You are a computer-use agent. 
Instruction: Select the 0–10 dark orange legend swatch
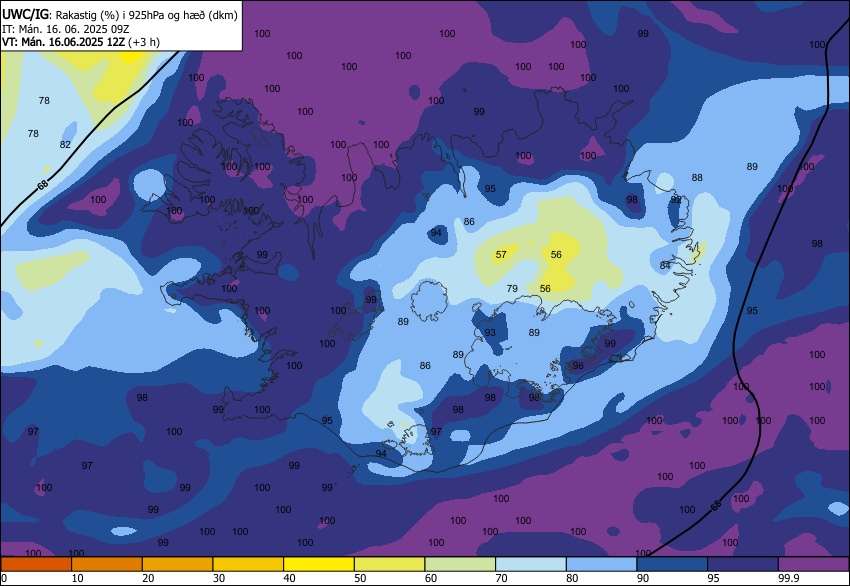(x=36, y=564)
